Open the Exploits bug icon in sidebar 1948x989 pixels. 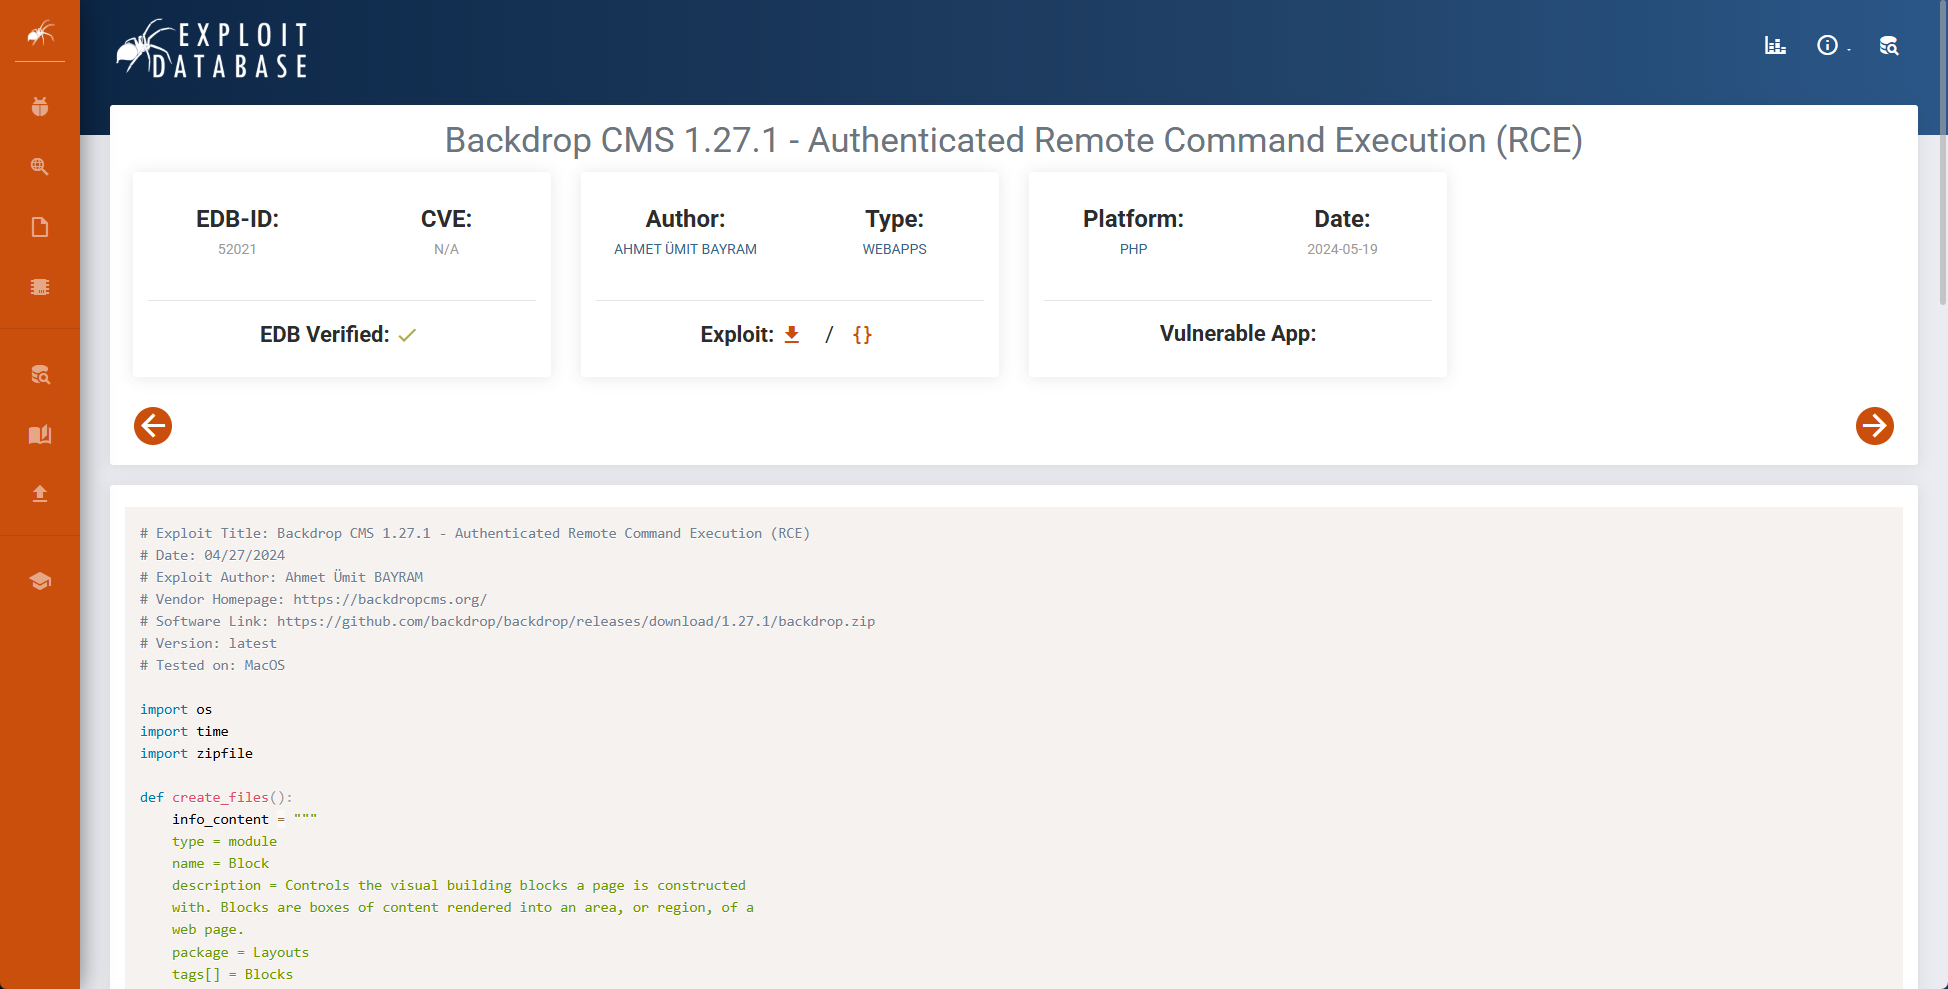40,106
